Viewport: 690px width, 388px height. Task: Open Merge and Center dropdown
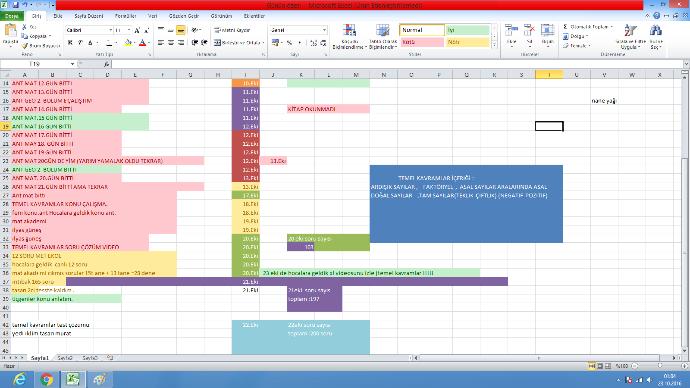click(x=263, y=43)
